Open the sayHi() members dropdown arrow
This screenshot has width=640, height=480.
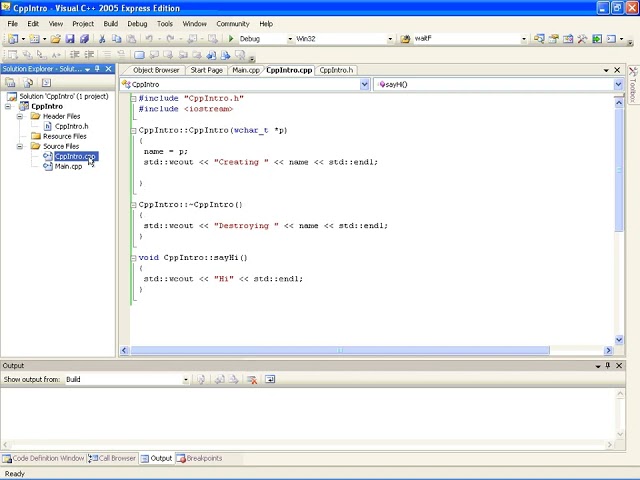coord(618,84)
